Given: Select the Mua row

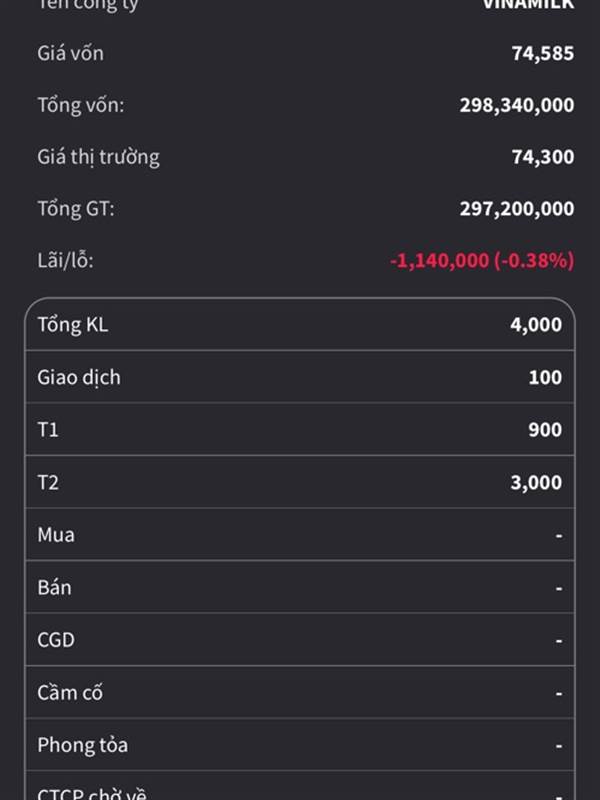Looking at the screenshot, I should click(300, 535).
